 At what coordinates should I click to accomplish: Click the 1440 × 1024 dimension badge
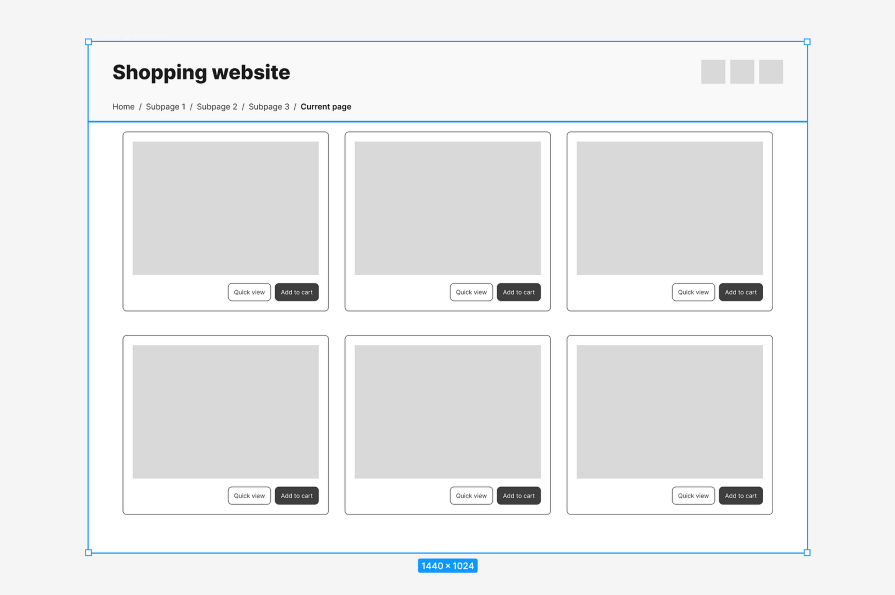tap(447, 565)
